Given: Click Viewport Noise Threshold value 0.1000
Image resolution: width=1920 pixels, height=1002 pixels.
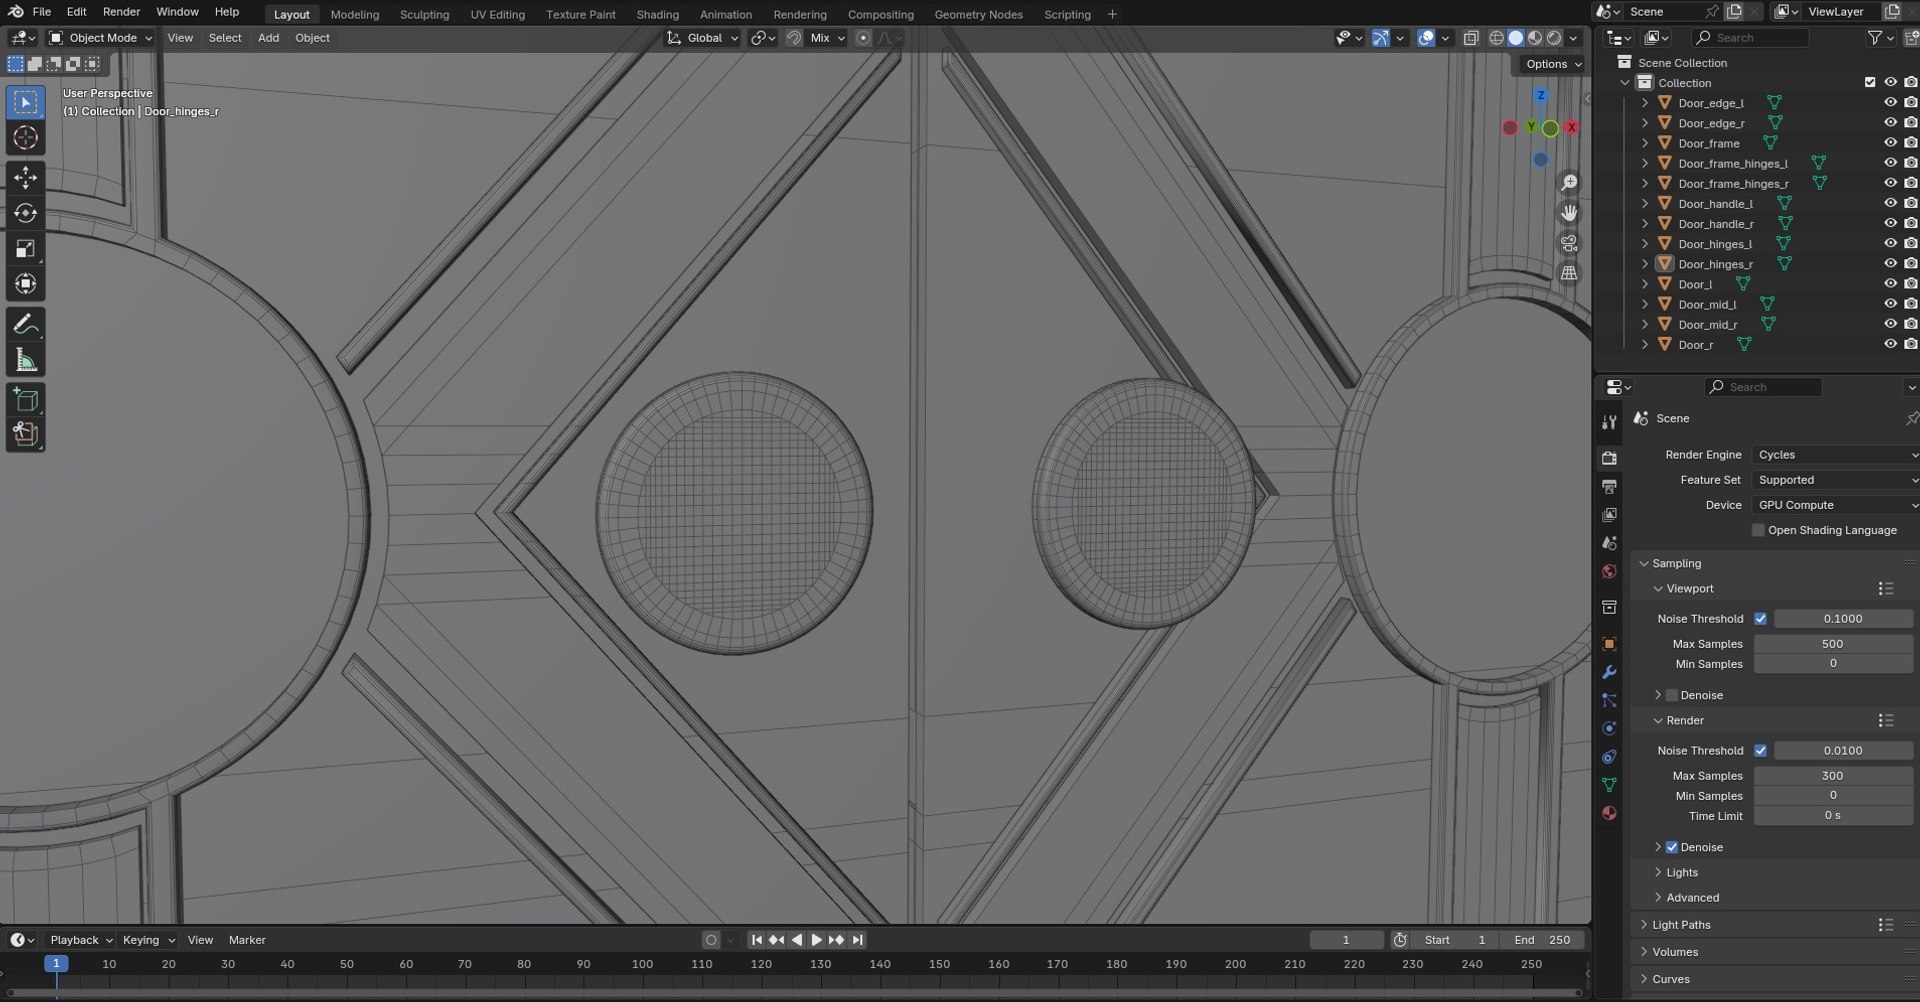Looking at the screenshot, I should [x=1842, y=619].
